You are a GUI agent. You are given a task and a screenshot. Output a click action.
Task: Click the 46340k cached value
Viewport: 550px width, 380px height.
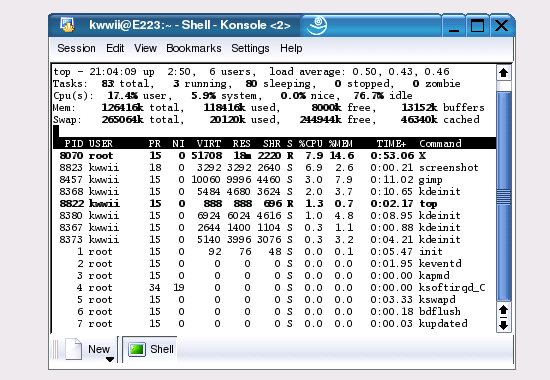click(x=419, y=120)
